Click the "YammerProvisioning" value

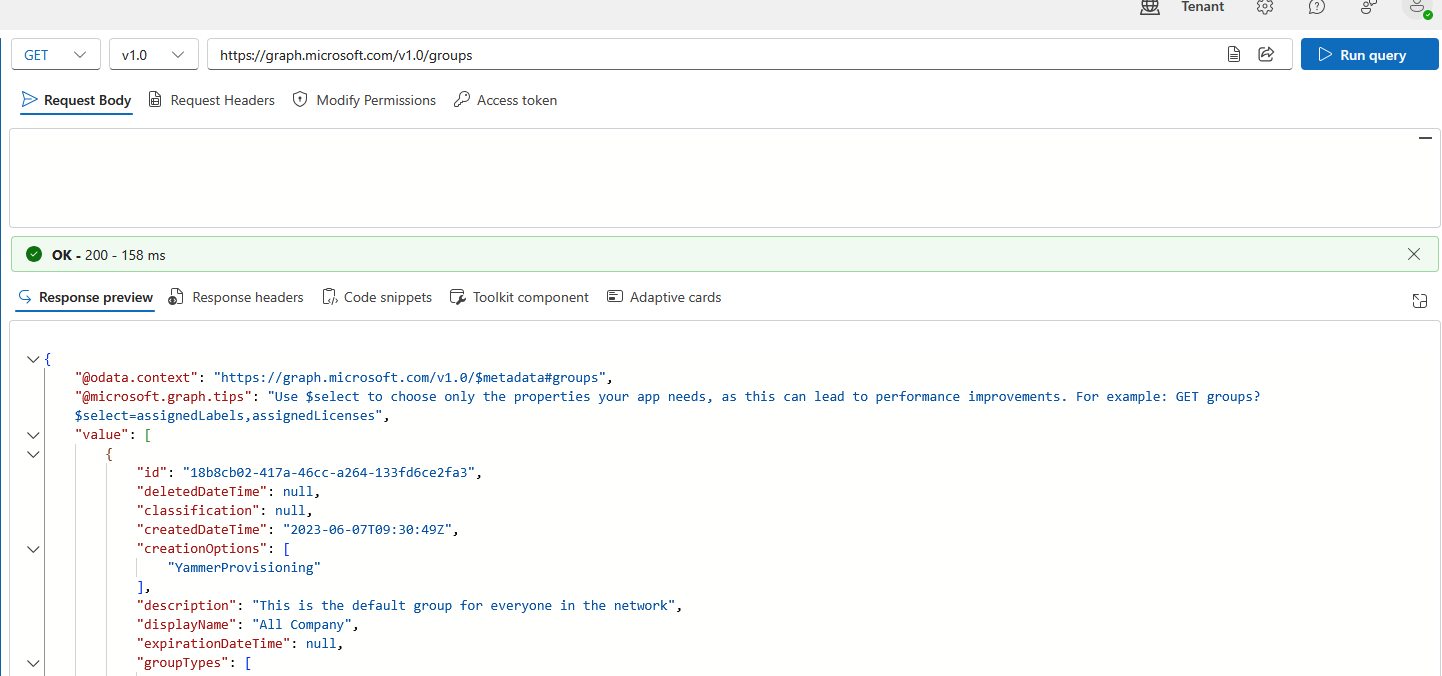244,568
